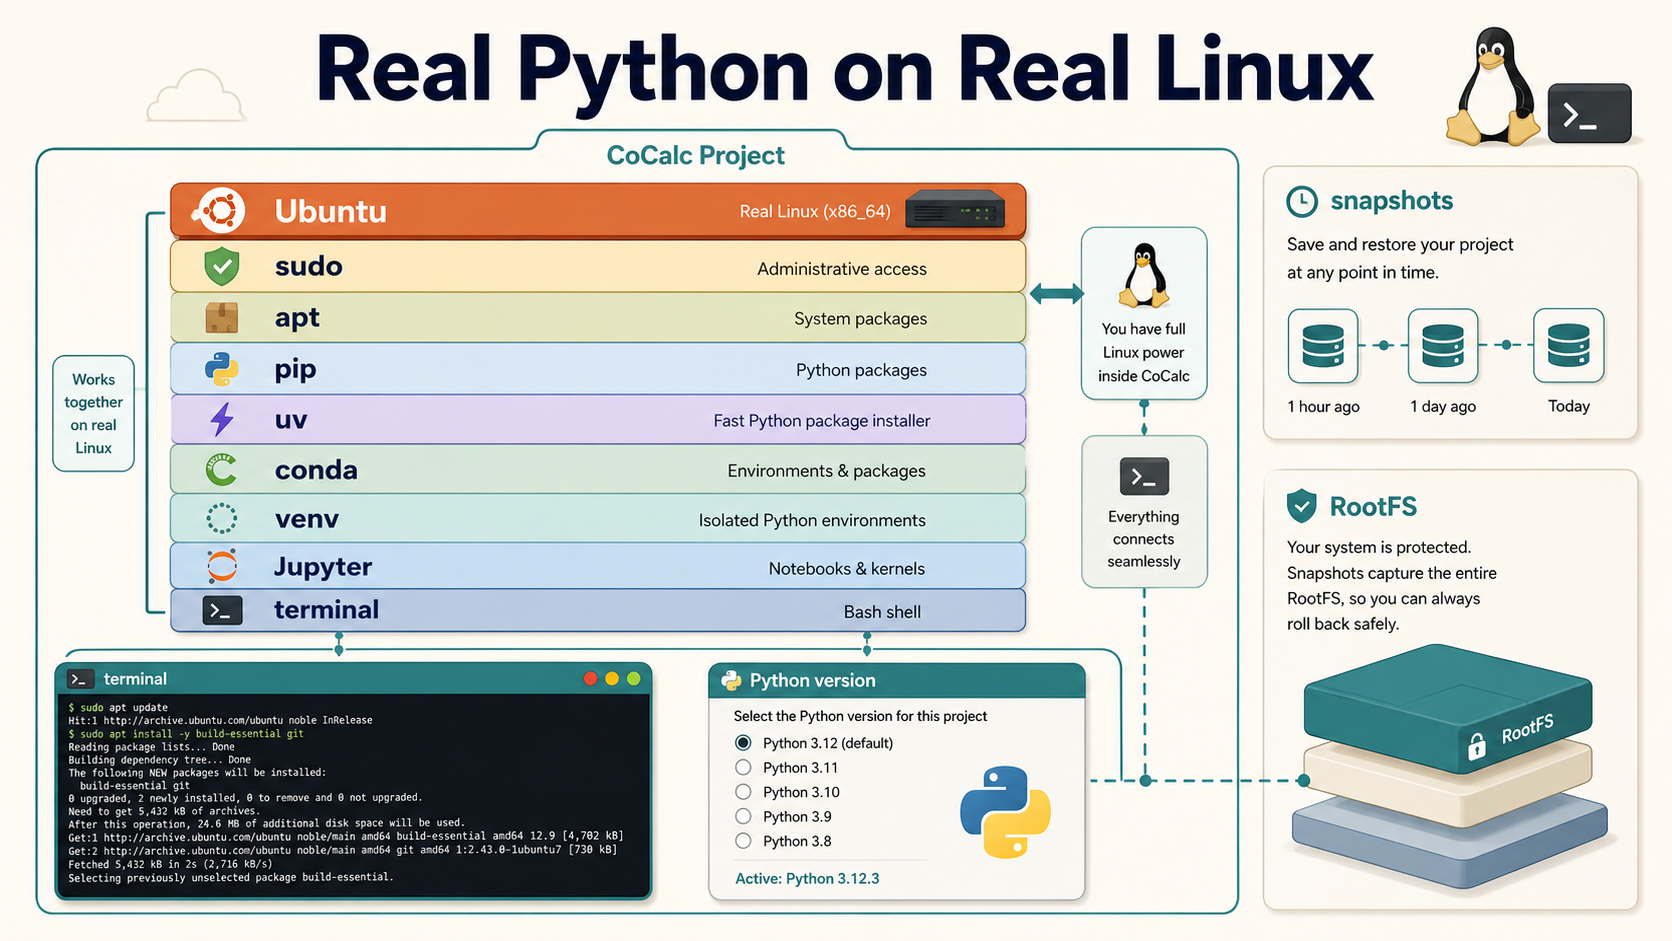Click 'Select the Python version for this project'
This screenshot has height=941, width=1672.
860,716
